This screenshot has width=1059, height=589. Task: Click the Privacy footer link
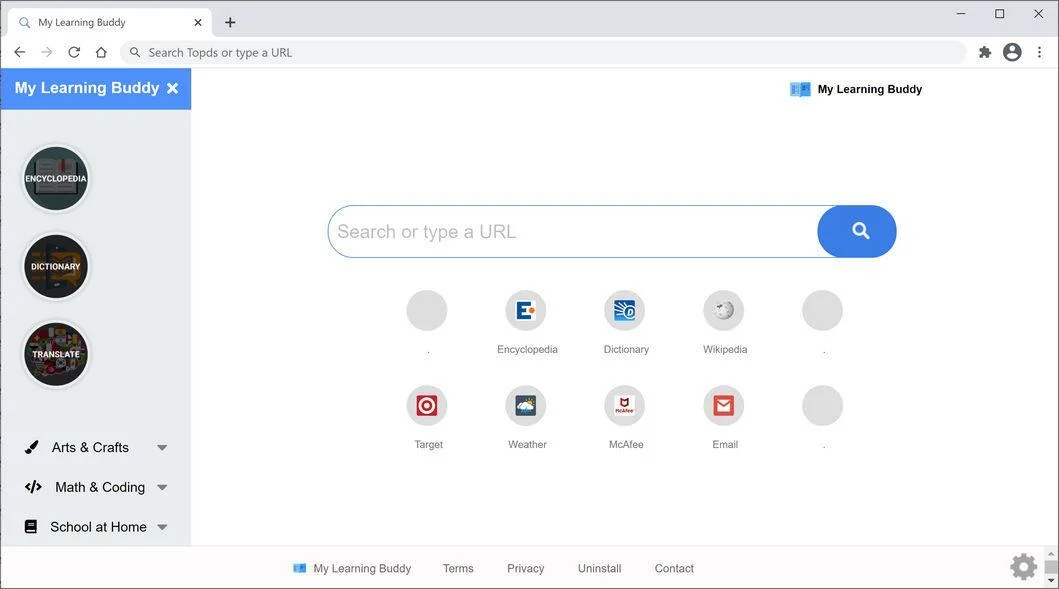pos(525,568)
